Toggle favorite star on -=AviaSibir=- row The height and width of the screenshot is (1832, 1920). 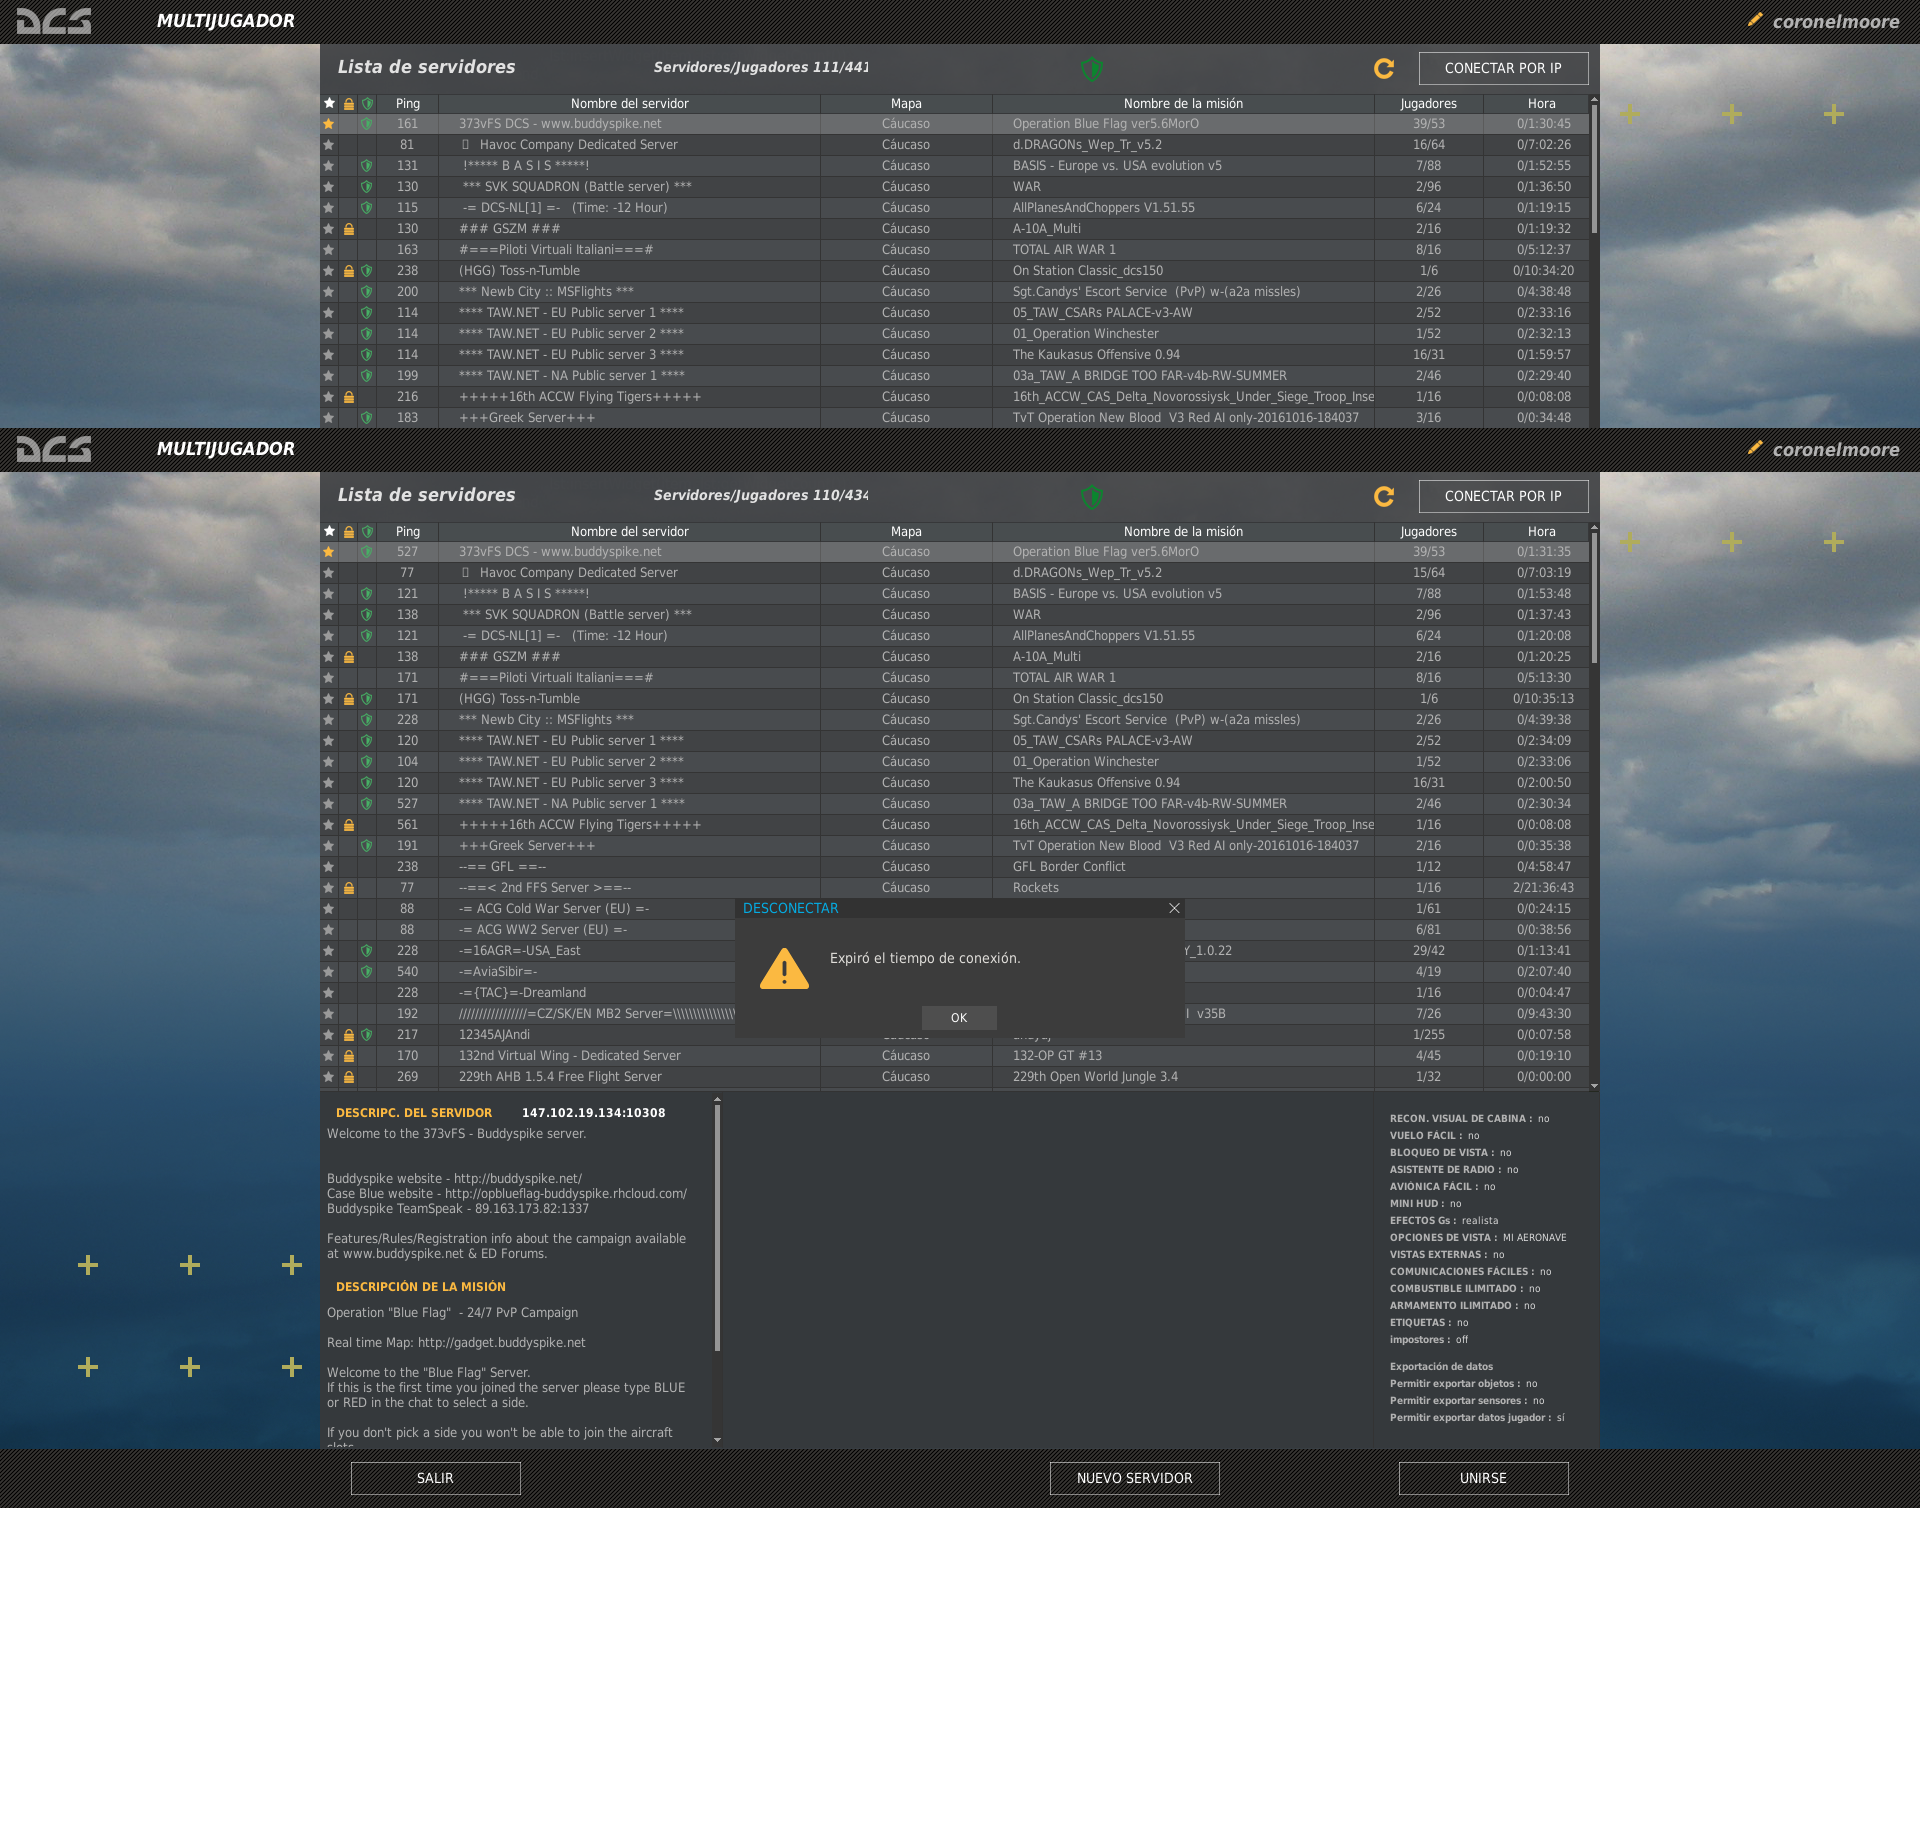click(x=328, y=972)
